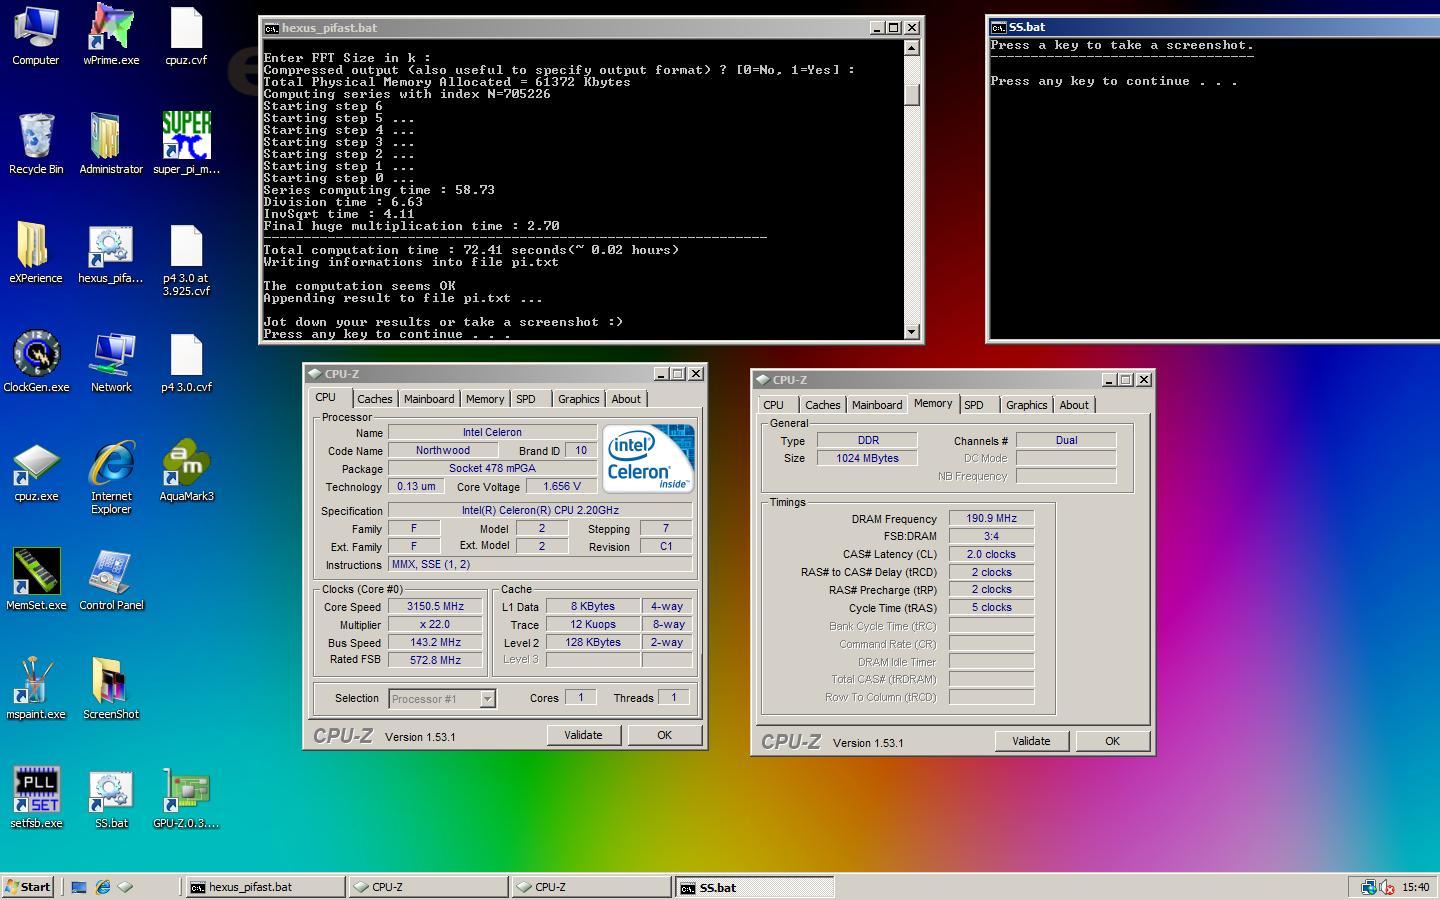
Task: Click the CAS# Latency 2.0 clocks value
Action: pyautogui.click(x=991, y=554)
